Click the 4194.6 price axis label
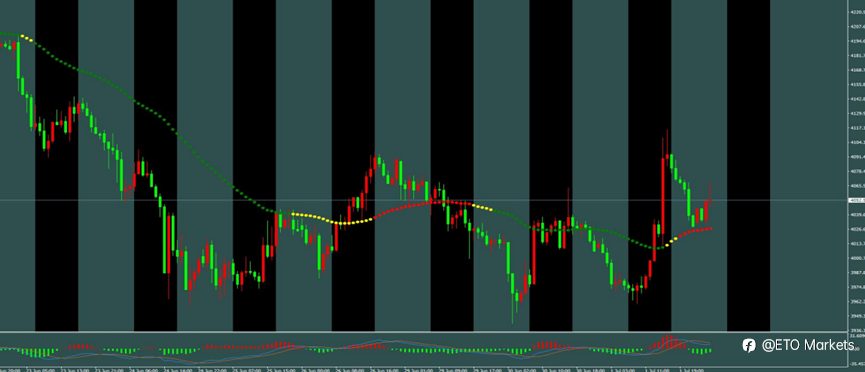The height and width of the screenshot is (372, 865). pyautogui.click(x=858, y=41)
